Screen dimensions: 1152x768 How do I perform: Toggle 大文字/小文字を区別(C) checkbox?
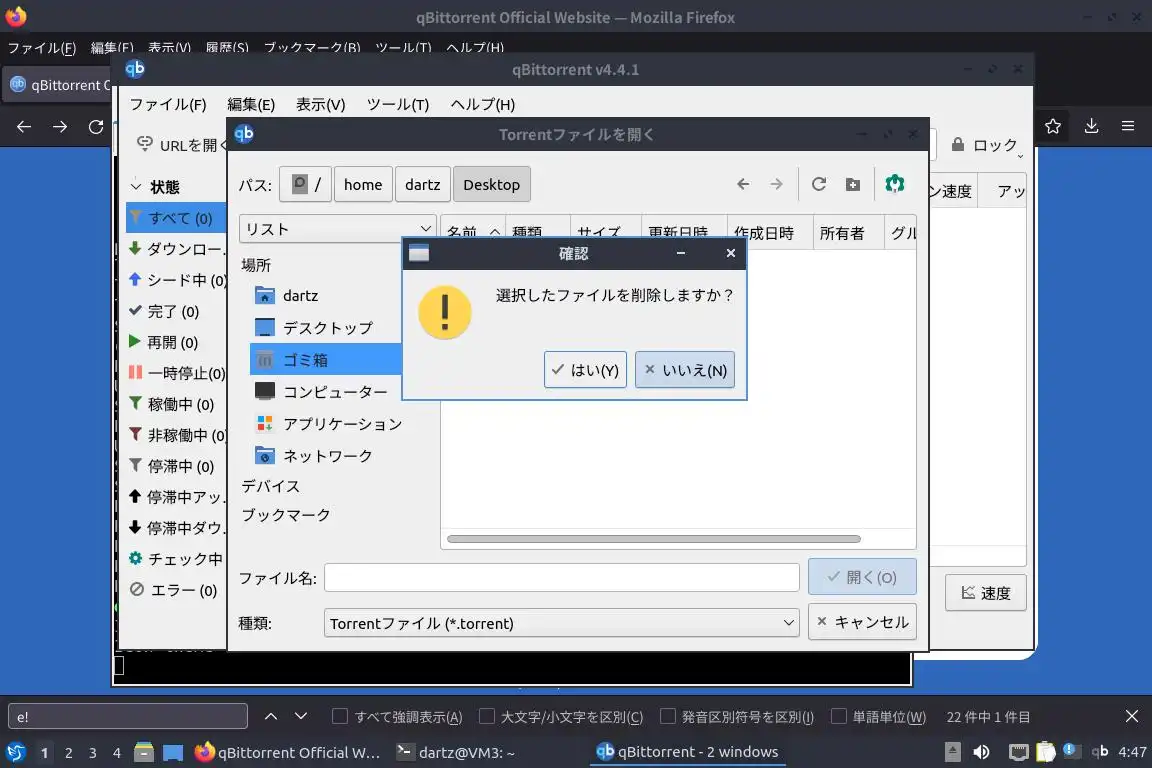click(x=486, y=716)
